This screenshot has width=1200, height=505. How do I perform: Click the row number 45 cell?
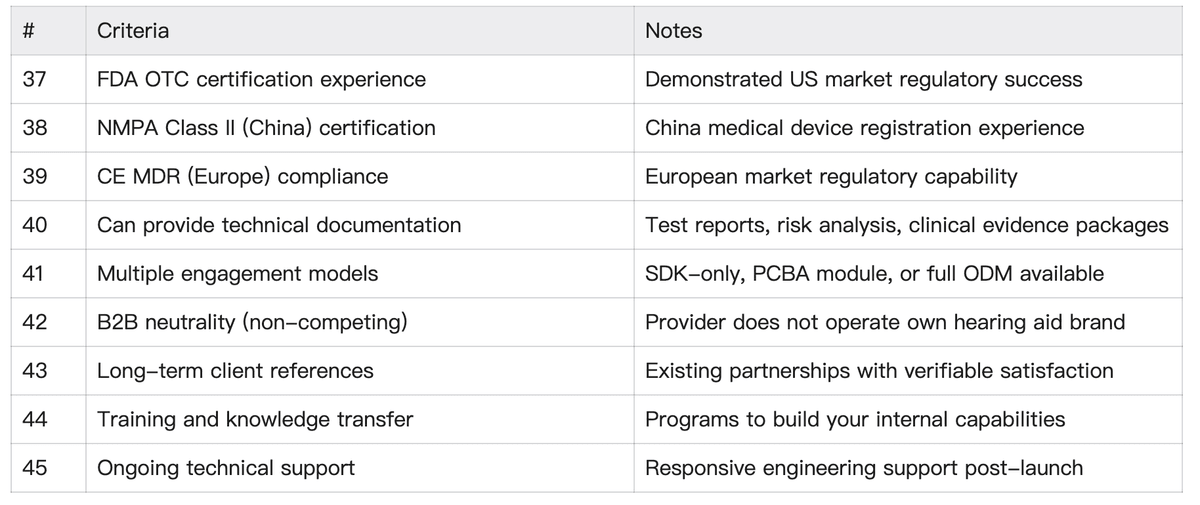34,468
